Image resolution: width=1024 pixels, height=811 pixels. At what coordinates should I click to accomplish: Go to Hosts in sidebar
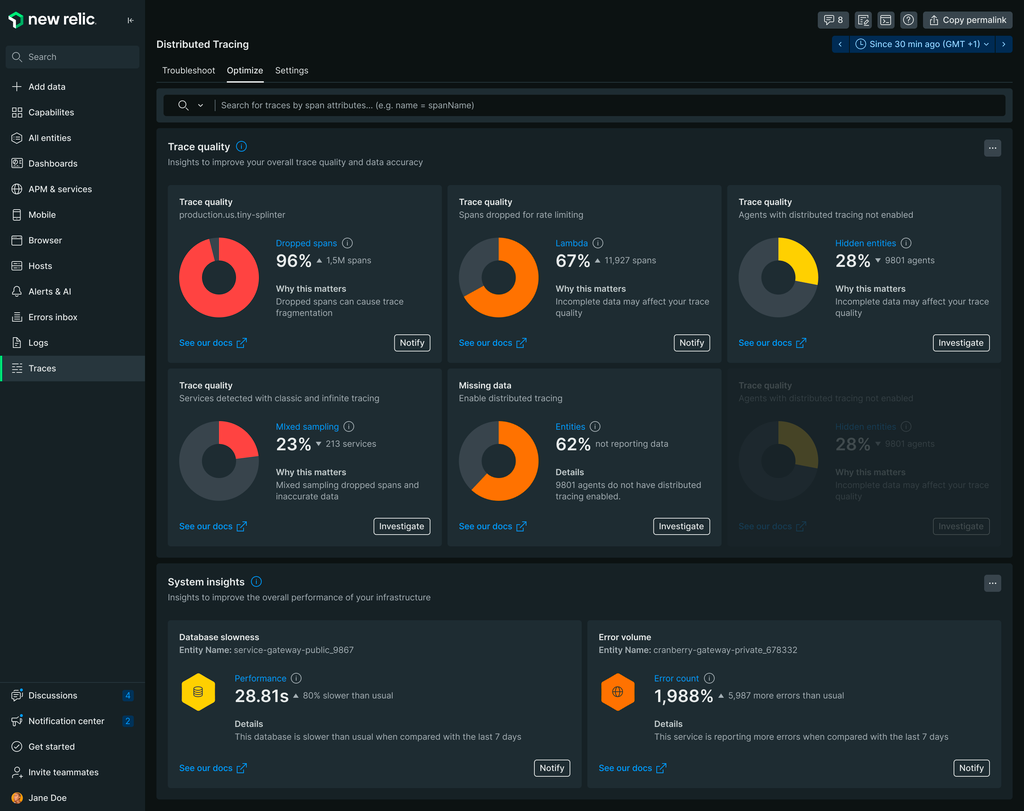[72, 266]
